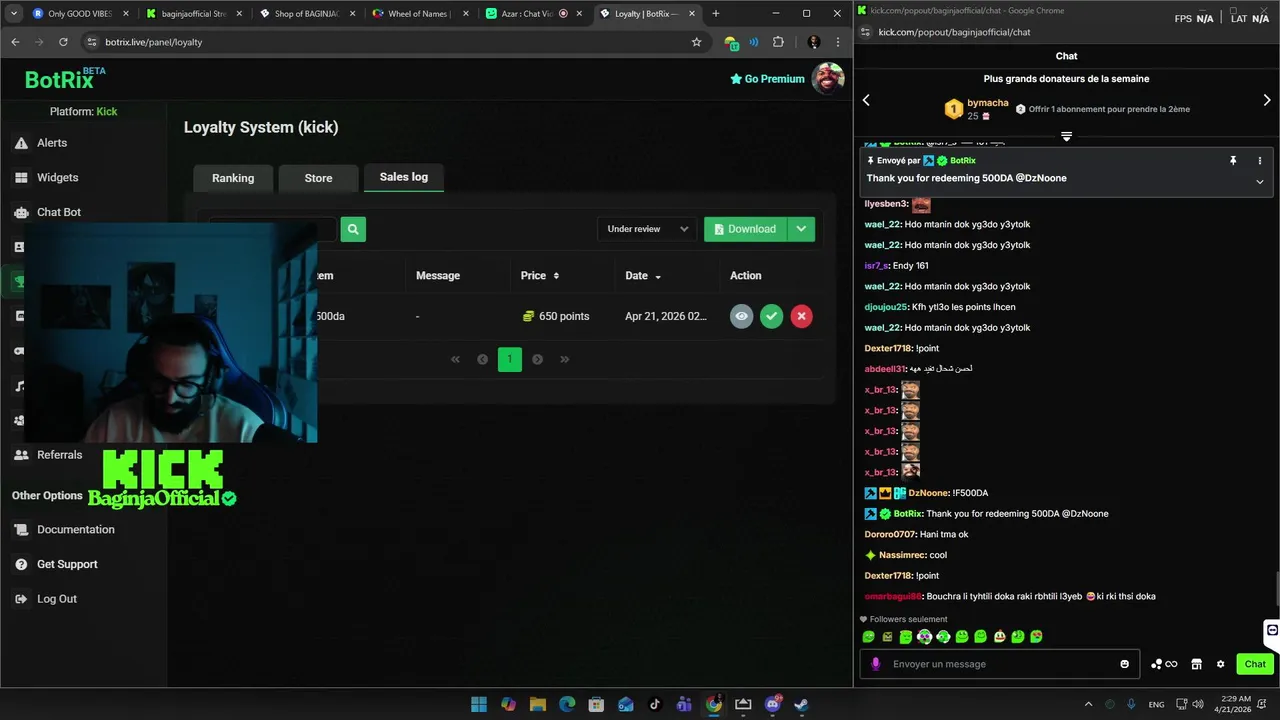The height and width of the screenshot is (720, 1280).
Task: Approve the 500da sale with green checkmark
Action: [x=771, y=316]
